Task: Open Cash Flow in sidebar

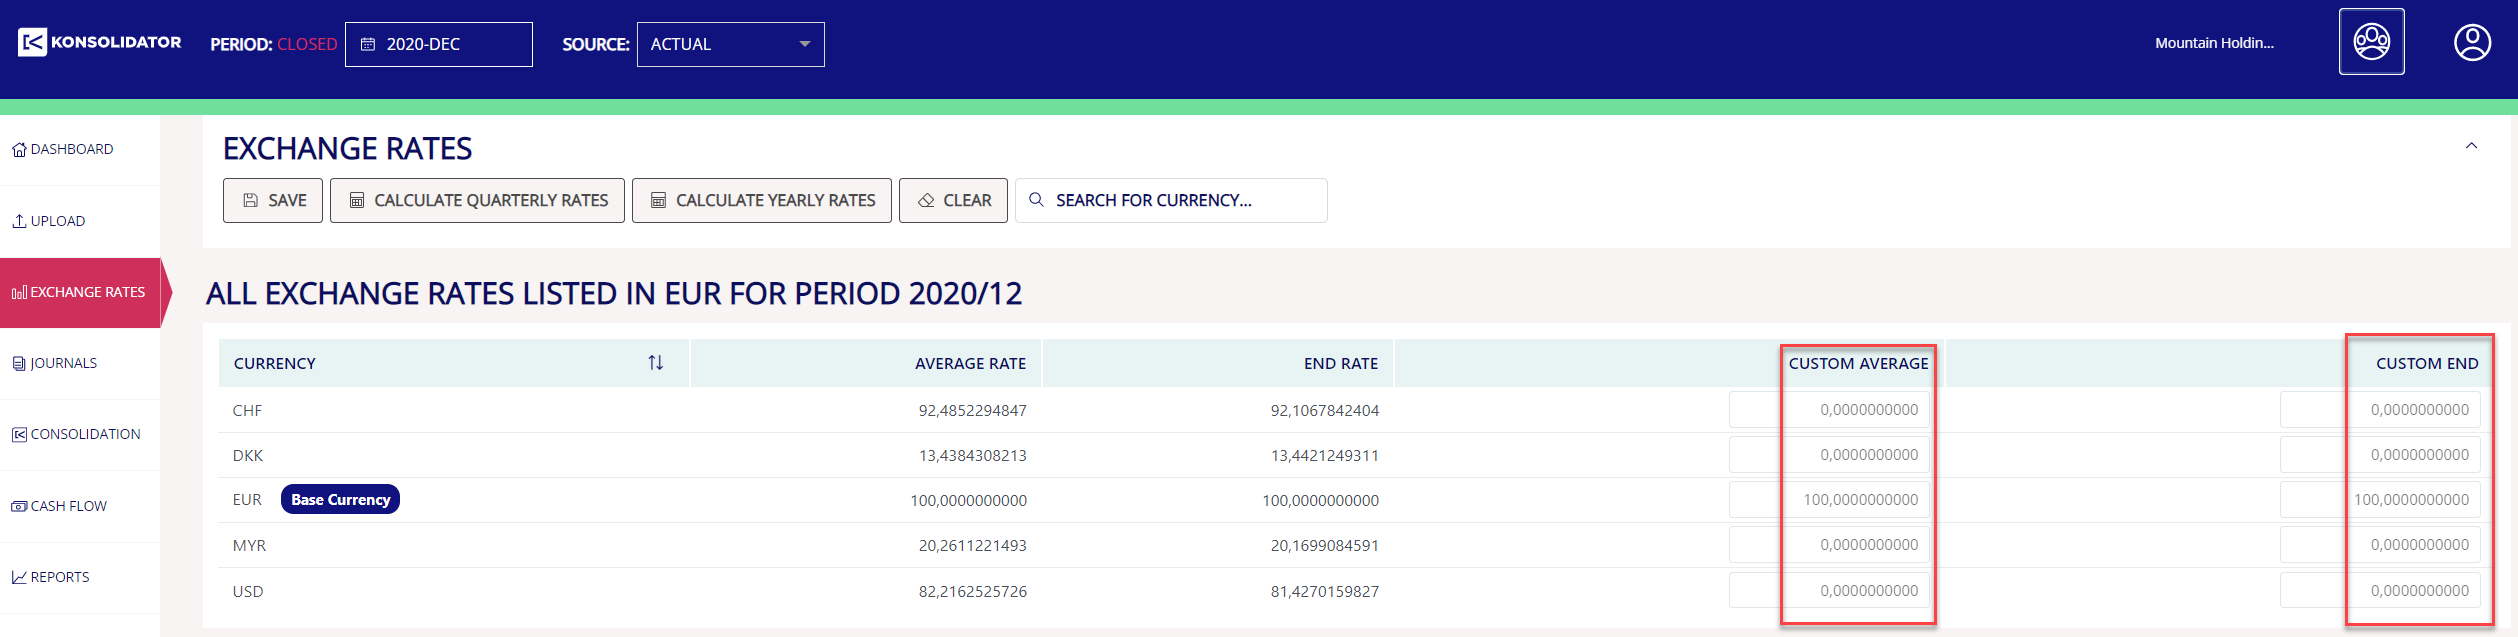Action: coord(80,506)
